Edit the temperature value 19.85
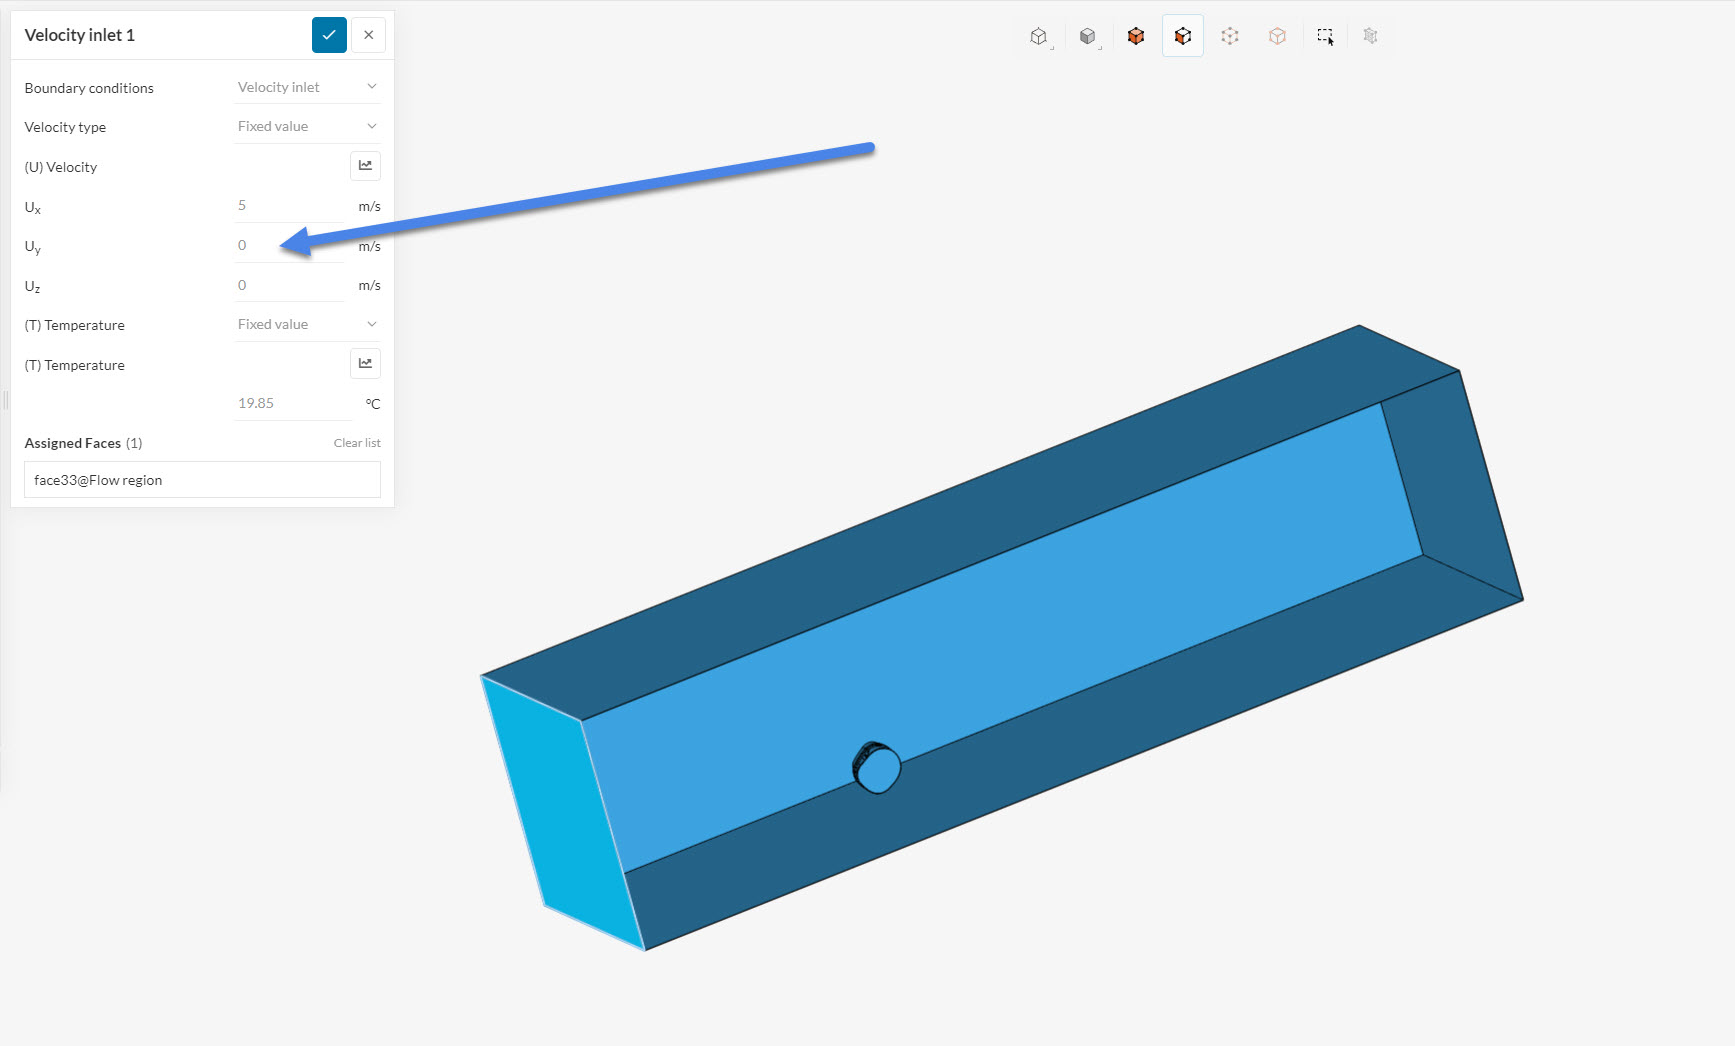Viewport: 1735px width, 1046px height. 288,403
